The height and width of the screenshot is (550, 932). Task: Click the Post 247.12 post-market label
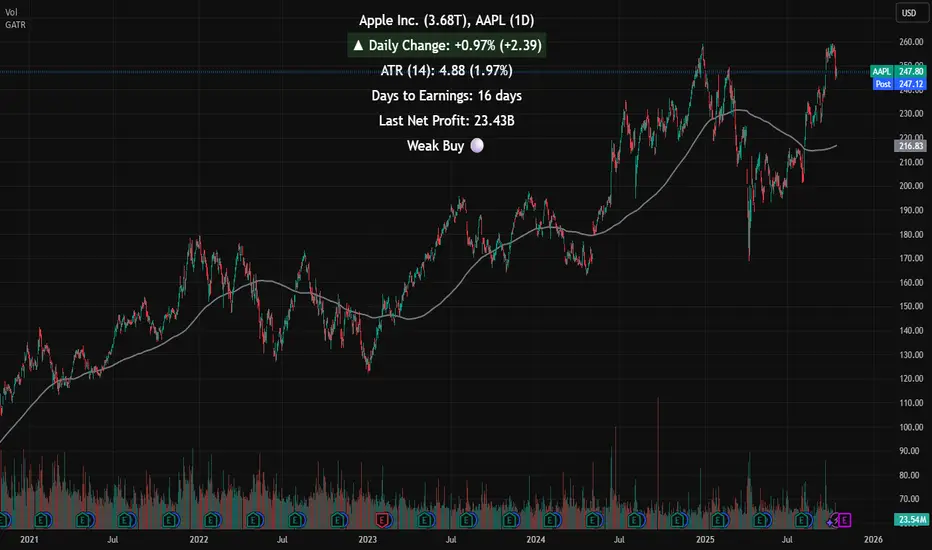pyautogui.click(x=899, y=84)
